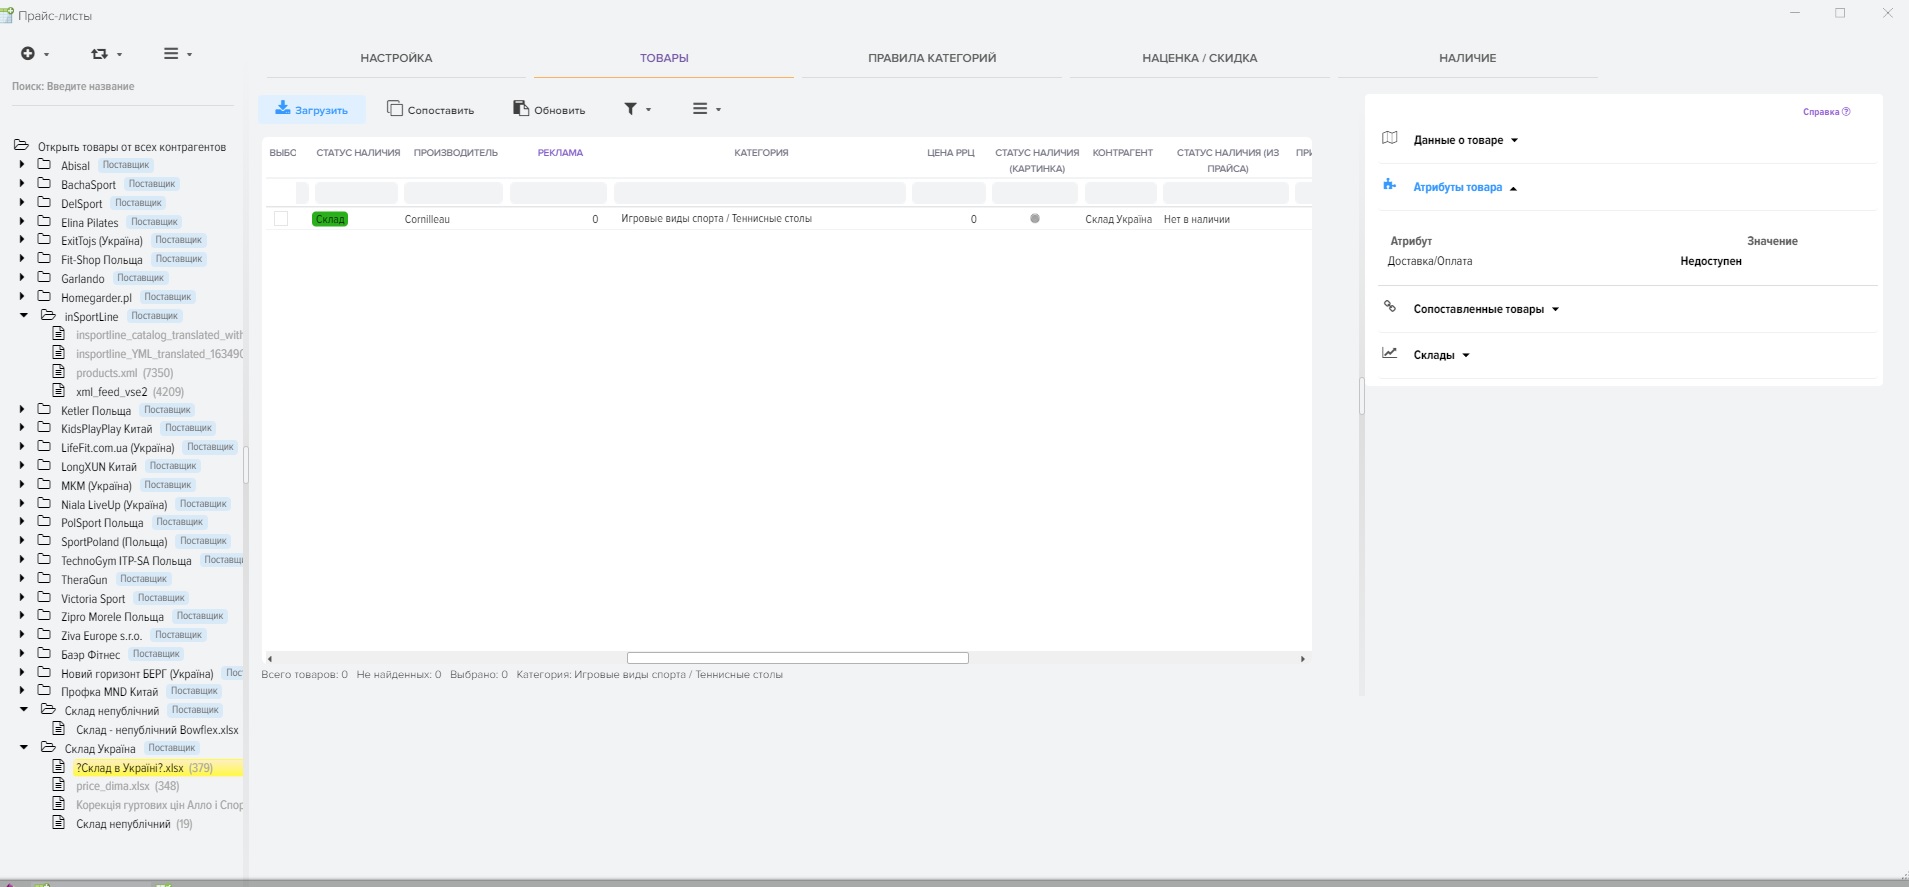The height and width of the screenshot is (887, 1909).
Task: Expand the BachaSport supplier folder
Action: click(22, 183)
